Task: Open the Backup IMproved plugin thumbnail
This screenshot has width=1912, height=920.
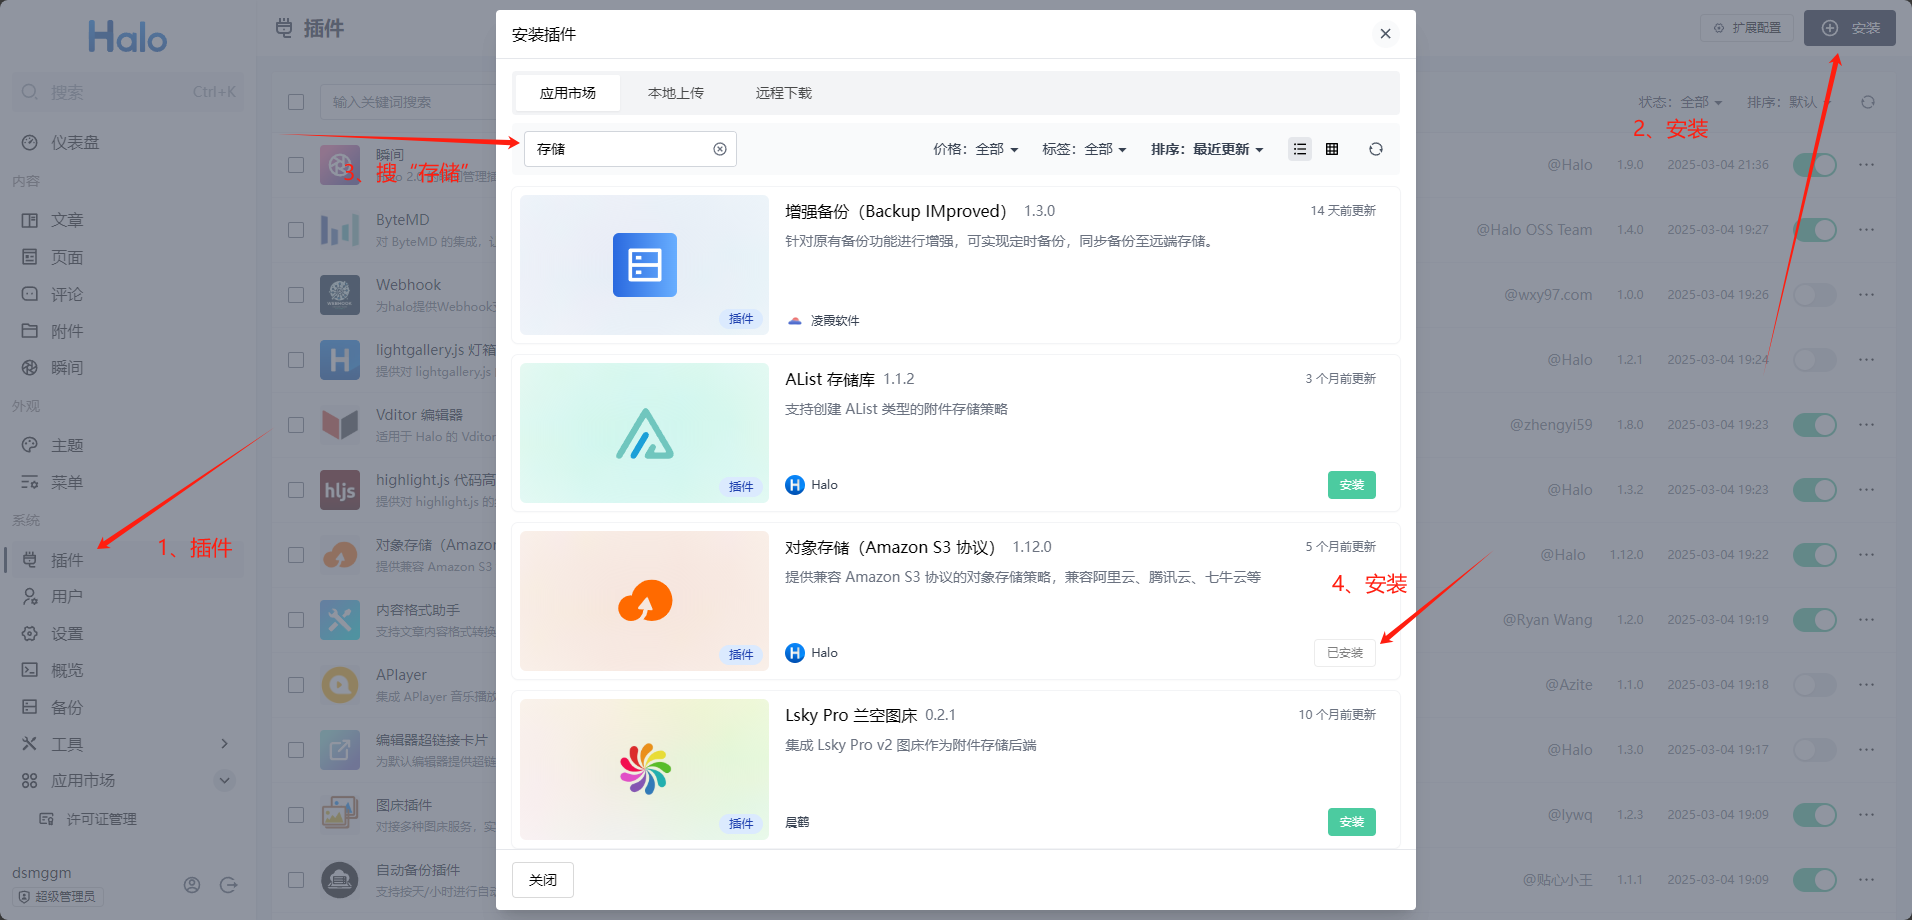Action: tap(644, 265)
